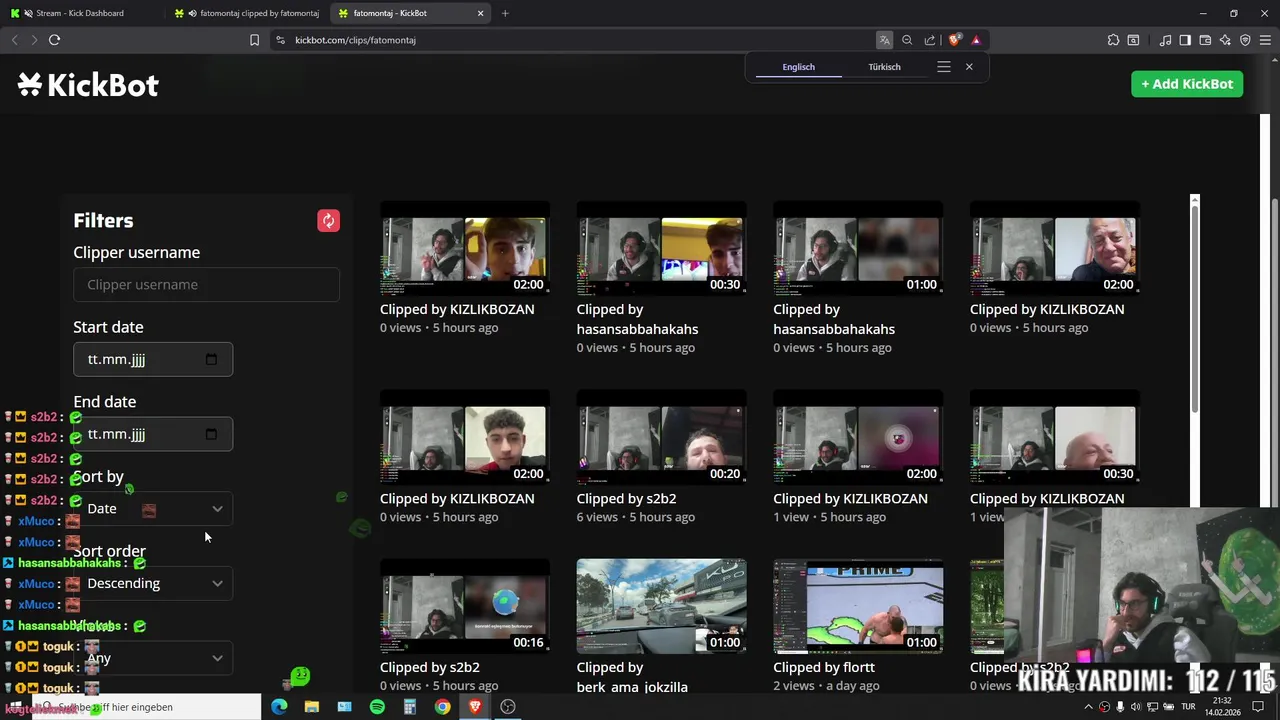The height and width of the screenshot is (720, 1280).
Task: Open the Sort order Descending dropdown
Action: pyautogui.click(x=153, y=584)
